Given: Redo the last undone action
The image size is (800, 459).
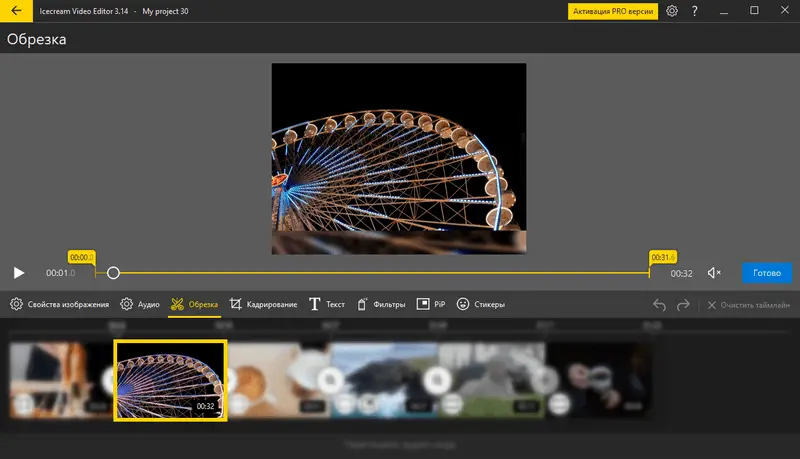Looking at the screenshot, I should click(683, 305).
